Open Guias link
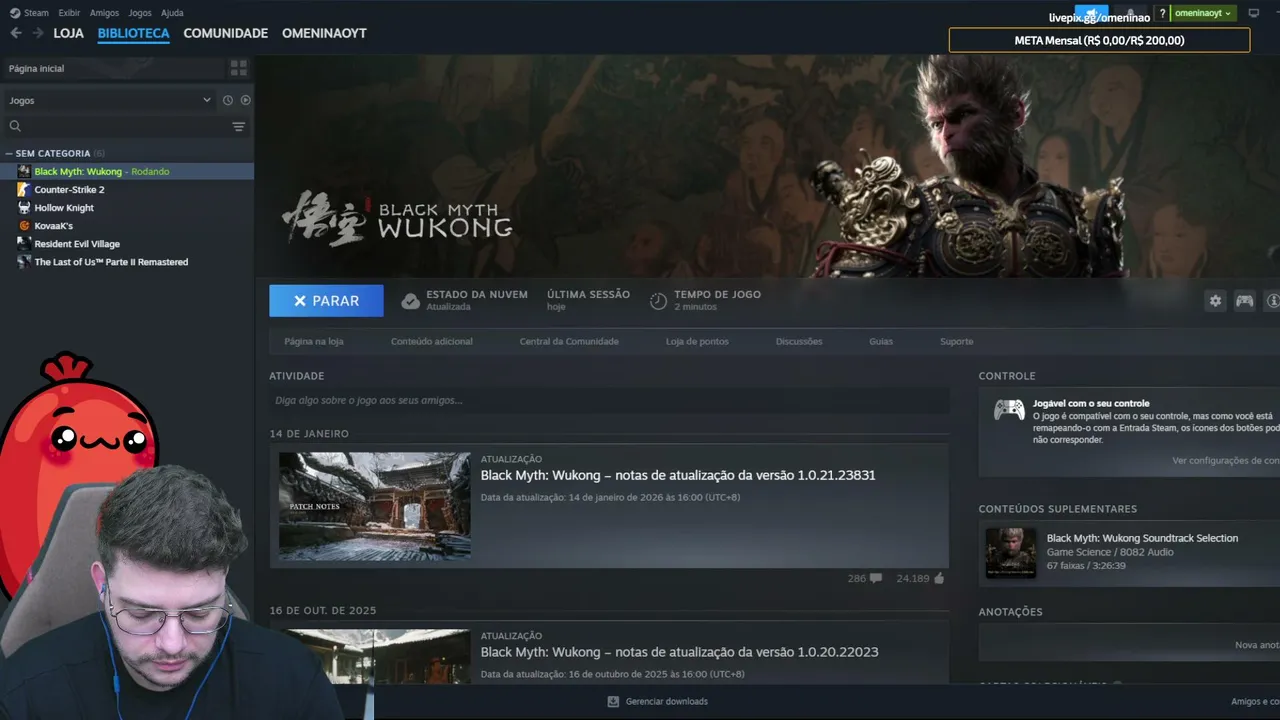Viewport: 1280px width, 720px height. coord(881,341)
